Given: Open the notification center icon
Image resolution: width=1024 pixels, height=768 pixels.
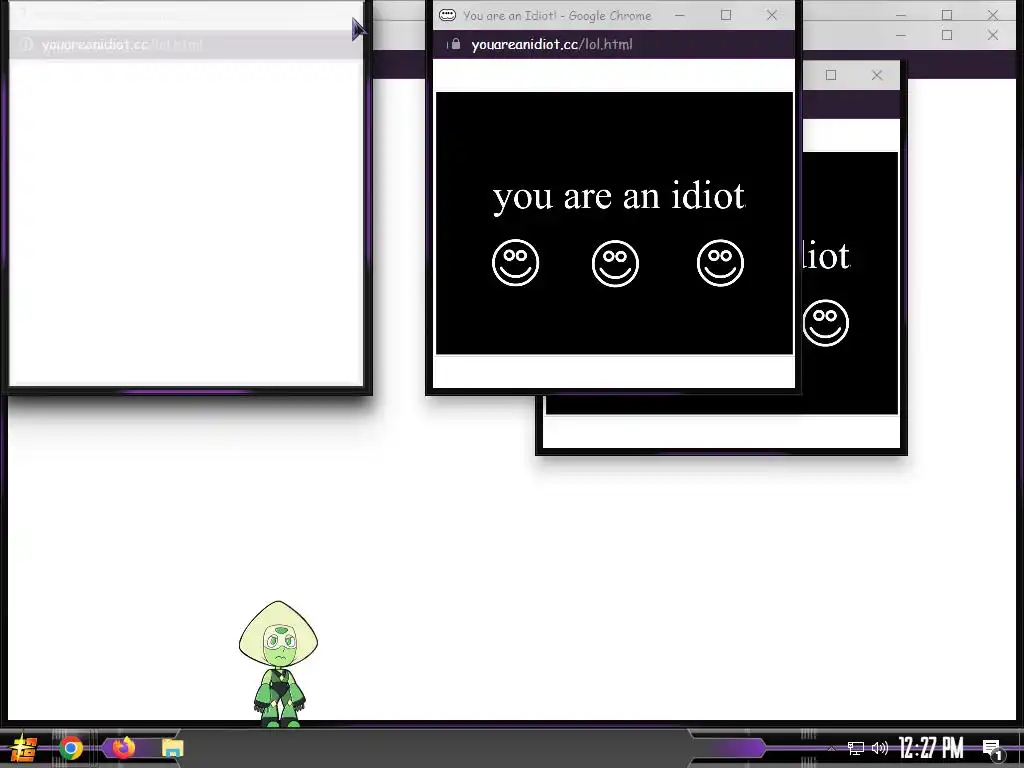Looking at the screenshot, I should point(993,749).
